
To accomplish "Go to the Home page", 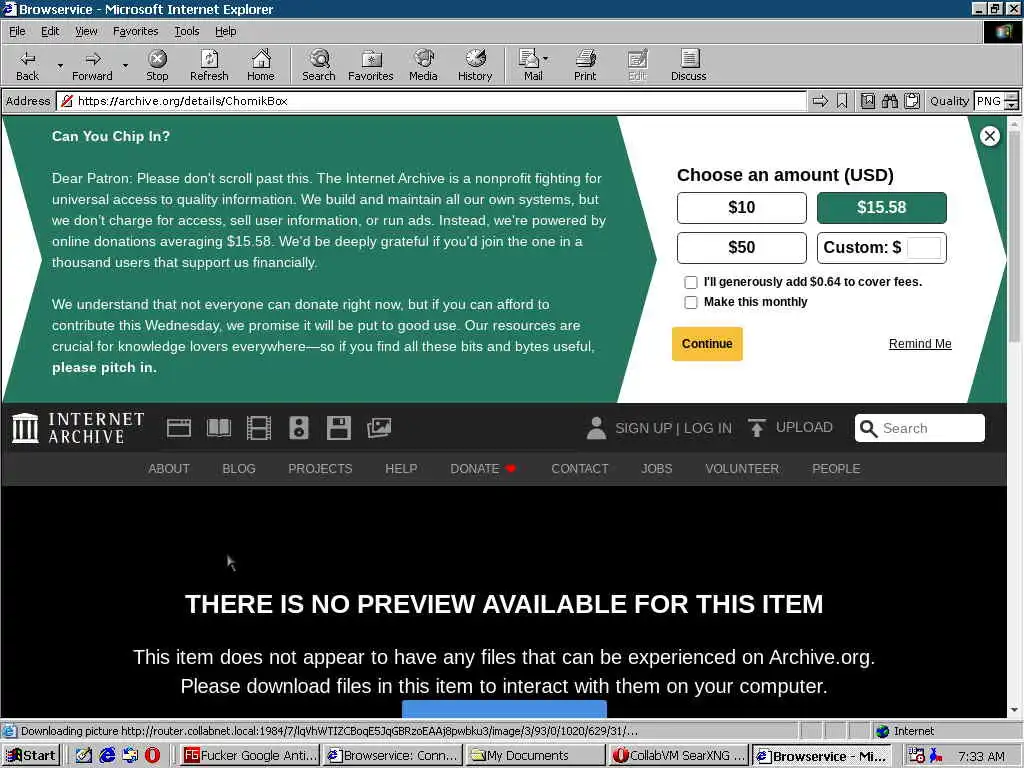I will click(261, 65).
